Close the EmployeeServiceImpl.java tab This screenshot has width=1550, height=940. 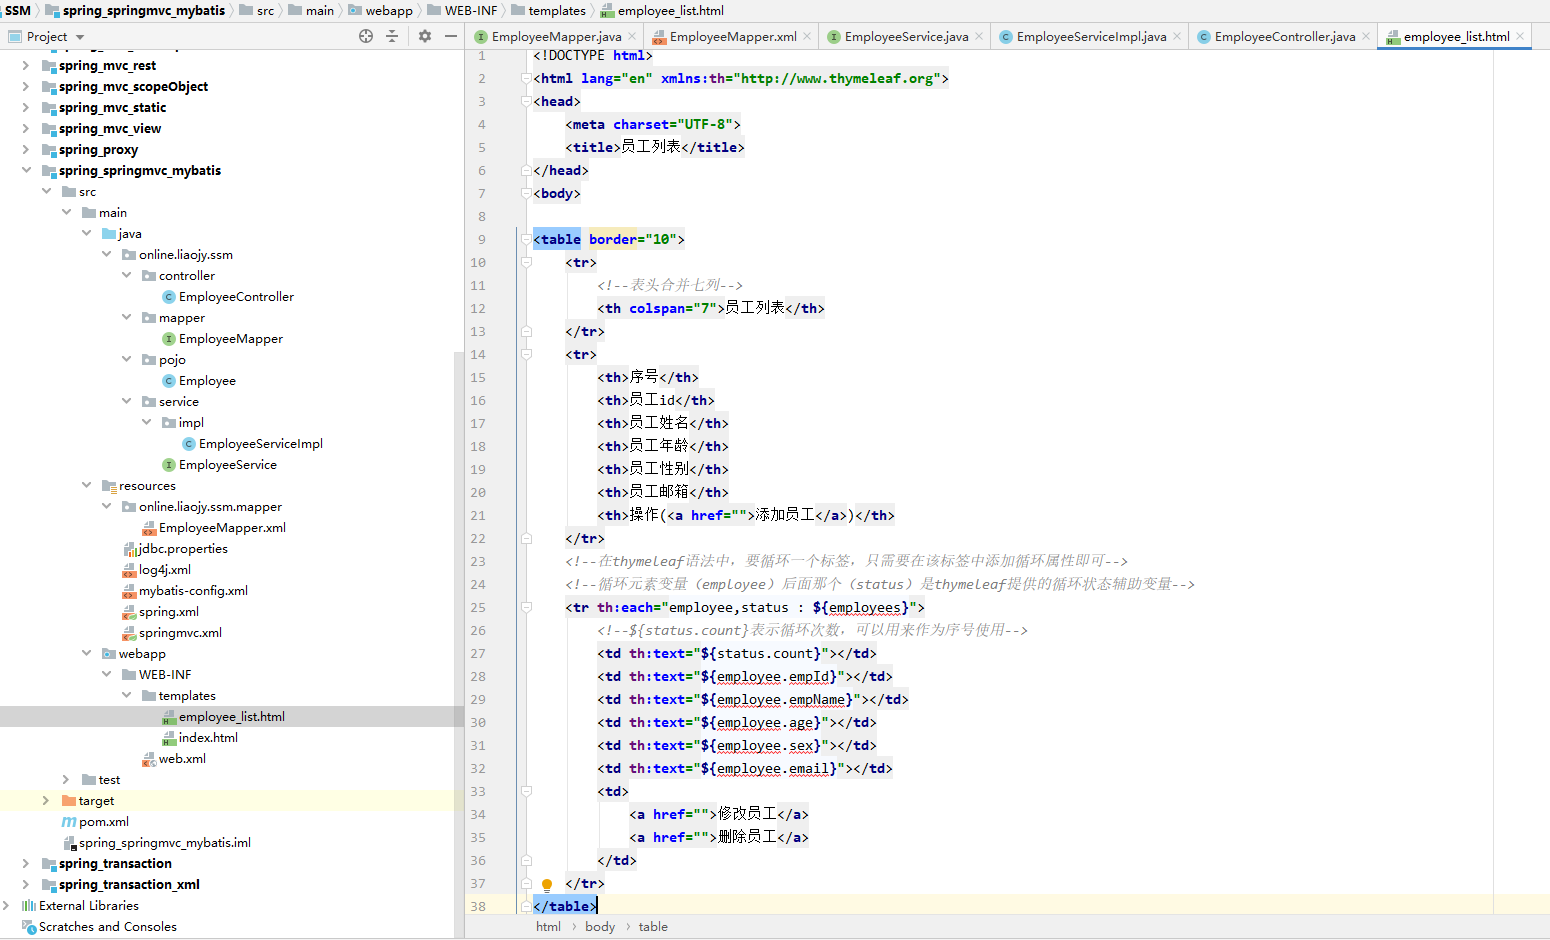(1177, 37)
